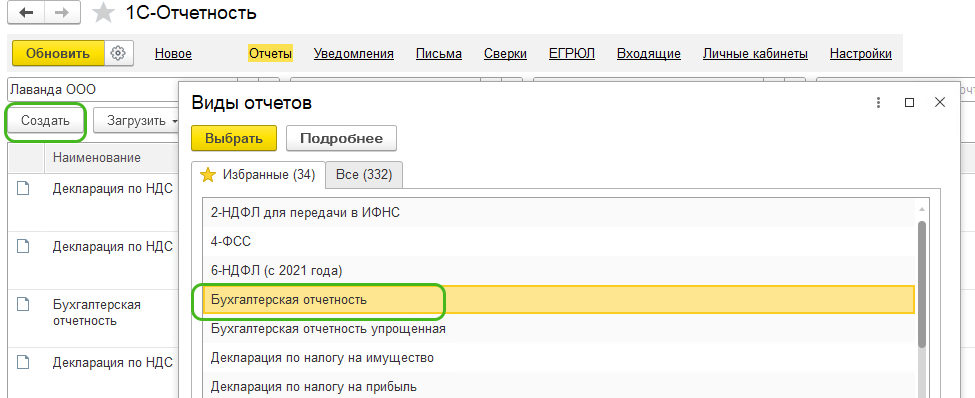Click the forward navigation arrow

(62, 13)
